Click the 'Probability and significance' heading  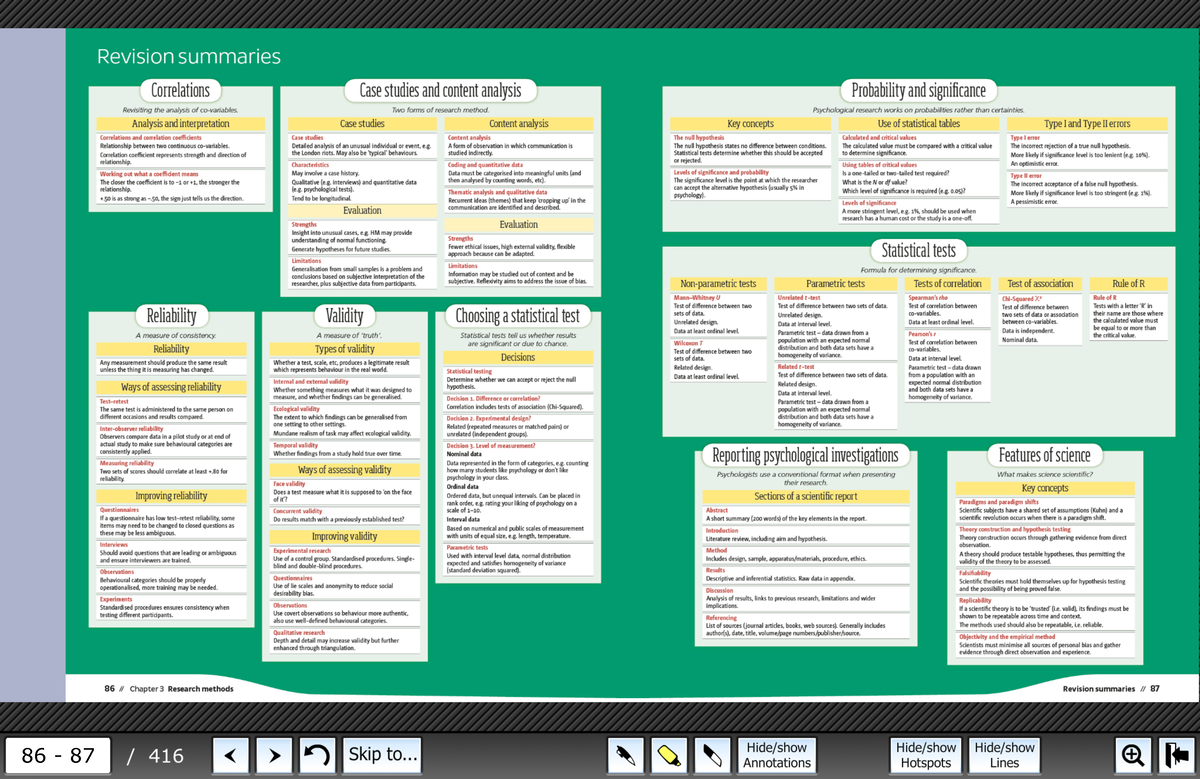coord(918,91)
